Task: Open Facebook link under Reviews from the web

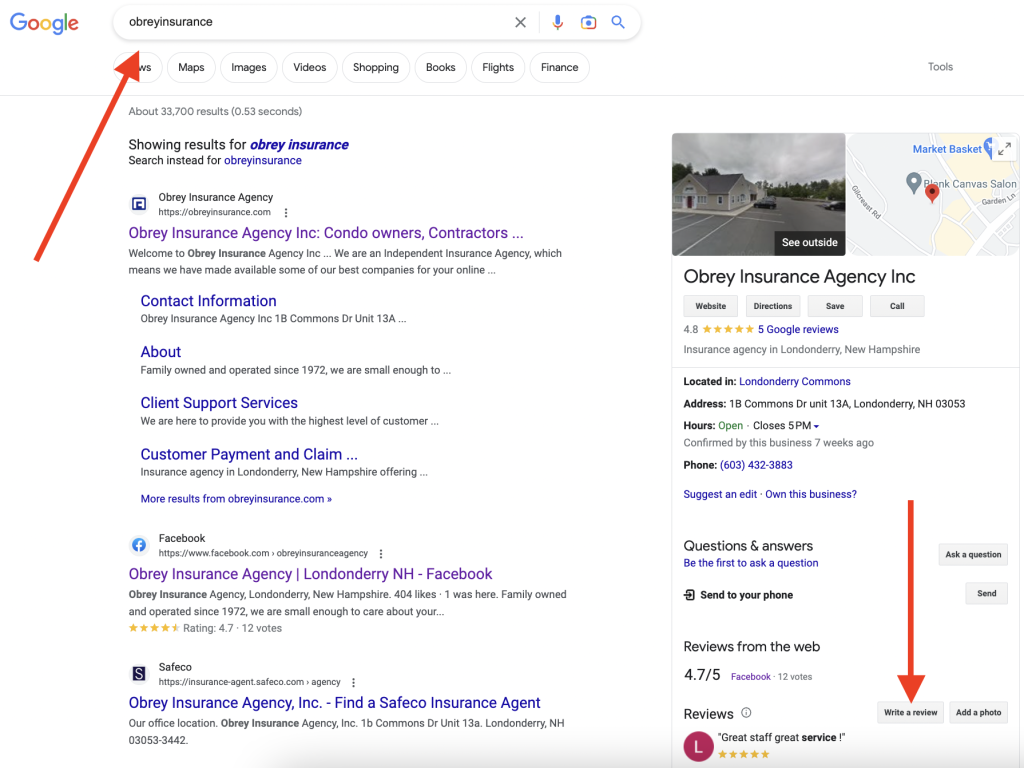Action: pos(750,677)
